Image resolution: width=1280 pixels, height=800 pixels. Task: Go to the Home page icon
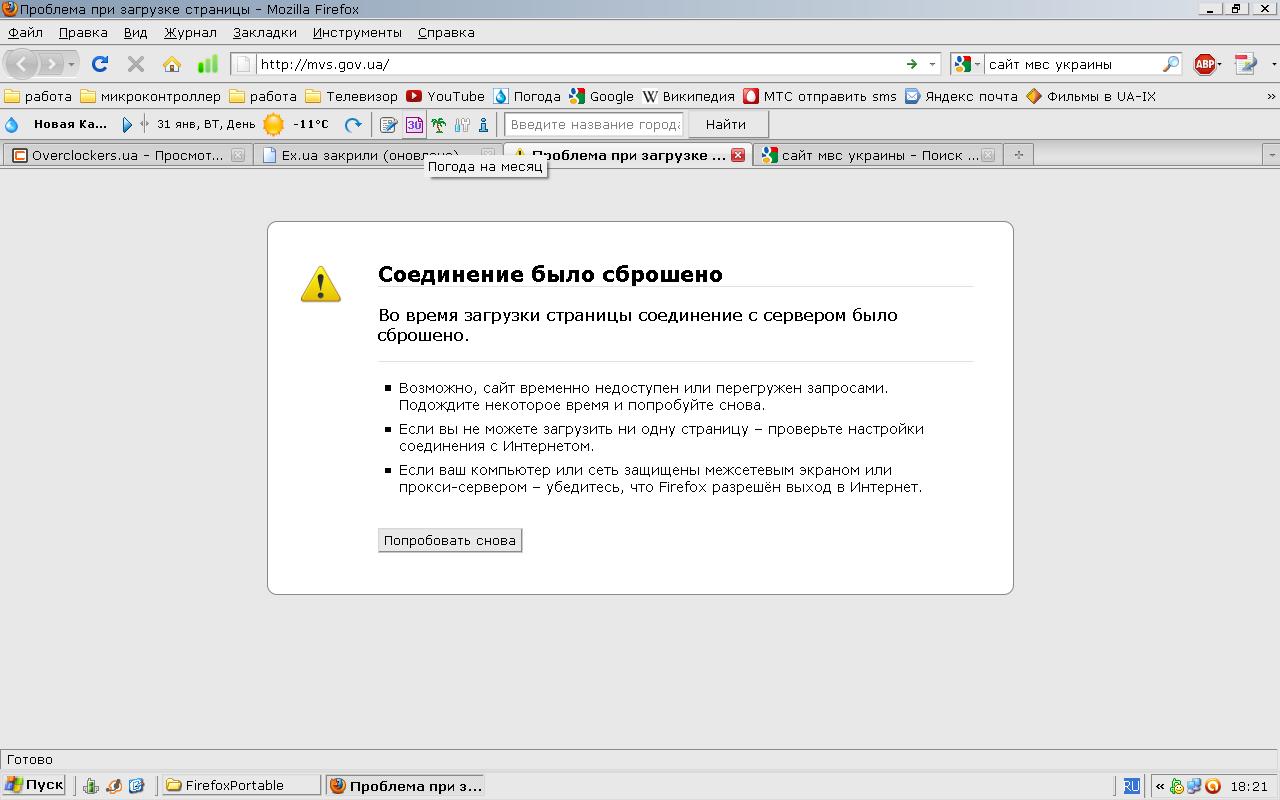tap(172, 64)
